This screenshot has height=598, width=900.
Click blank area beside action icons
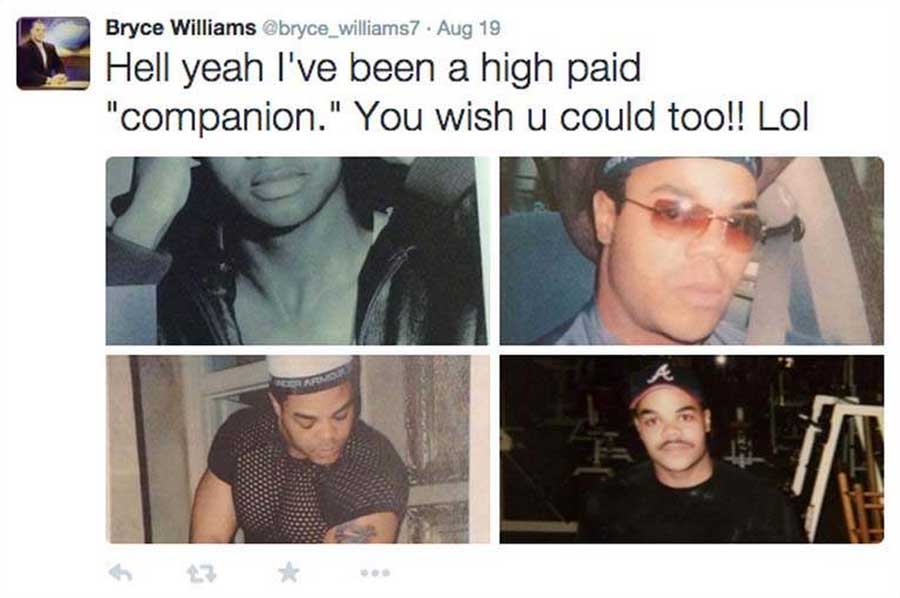pos(631,572)
